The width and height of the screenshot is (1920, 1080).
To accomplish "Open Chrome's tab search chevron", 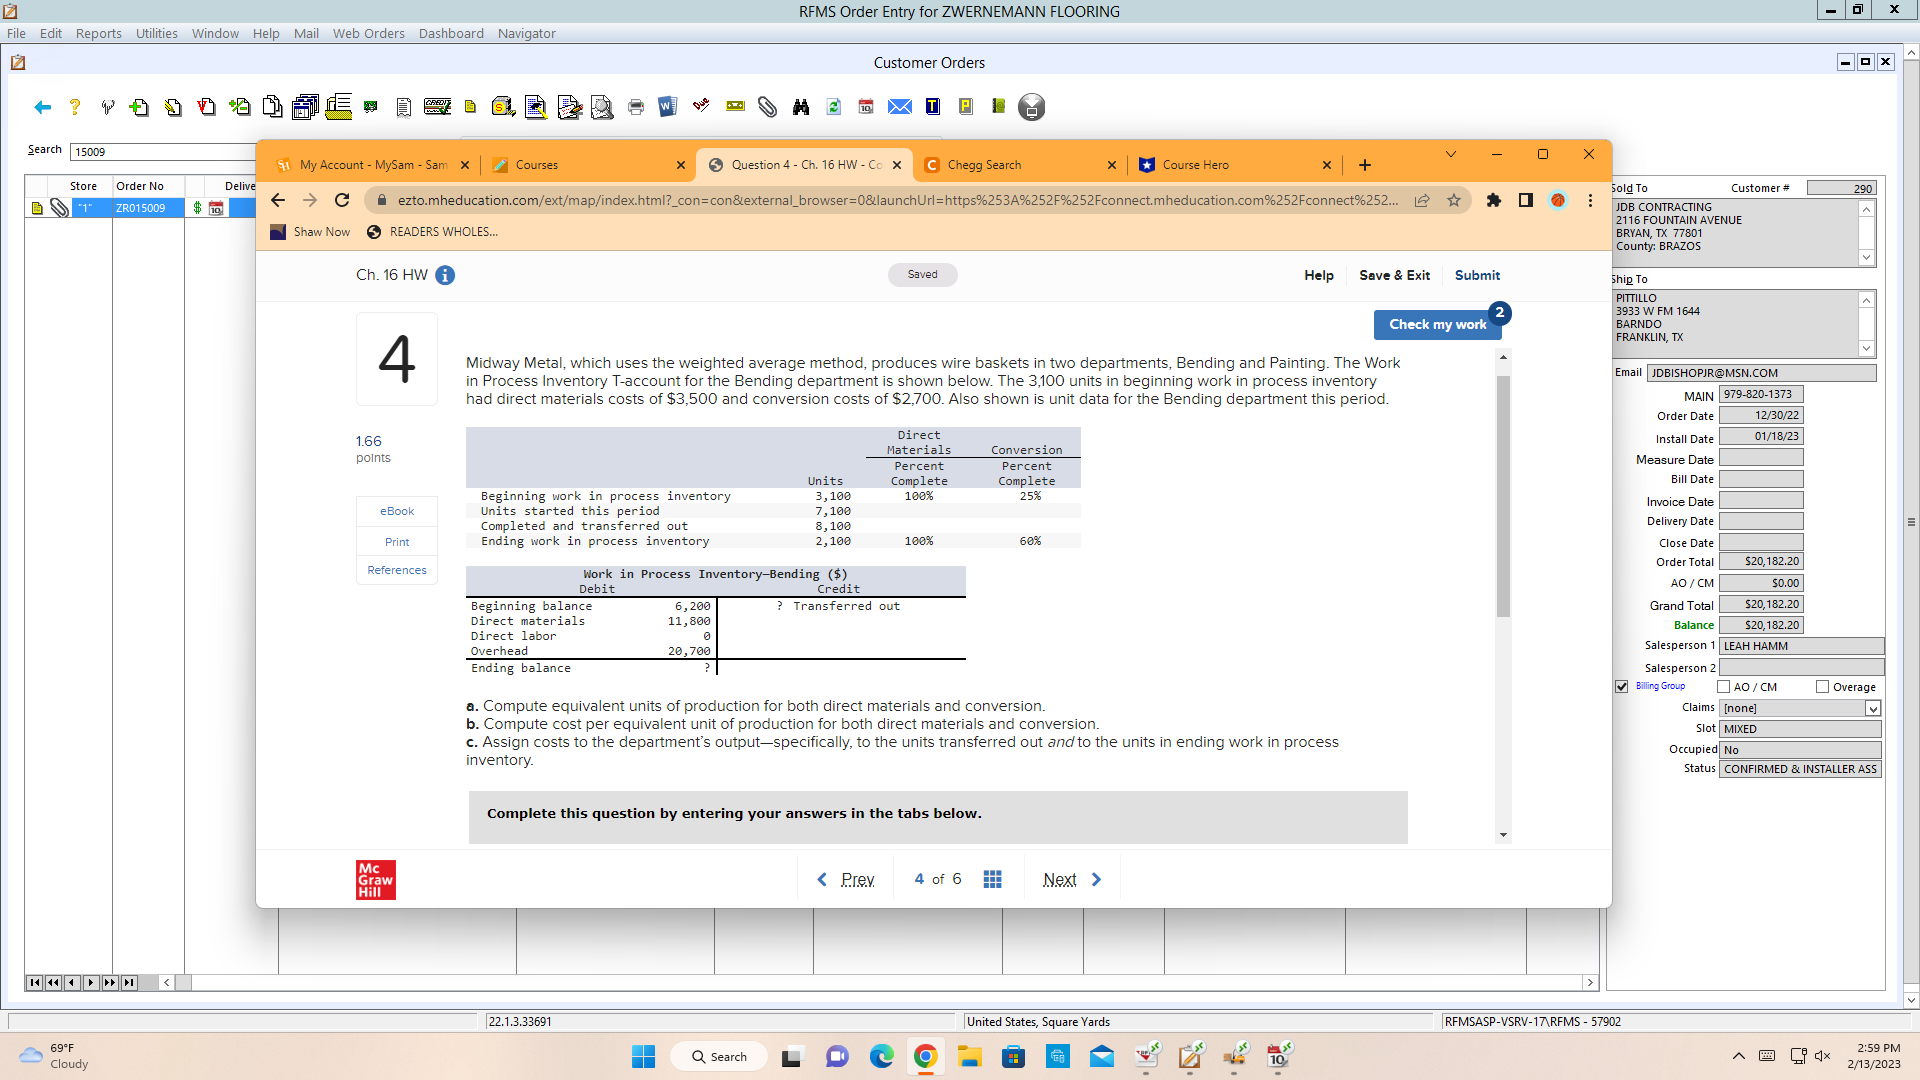I will (1450, 155).
